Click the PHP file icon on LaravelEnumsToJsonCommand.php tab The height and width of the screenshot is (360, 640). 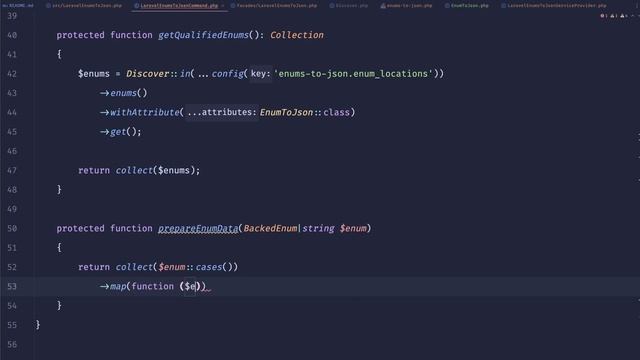137,6
